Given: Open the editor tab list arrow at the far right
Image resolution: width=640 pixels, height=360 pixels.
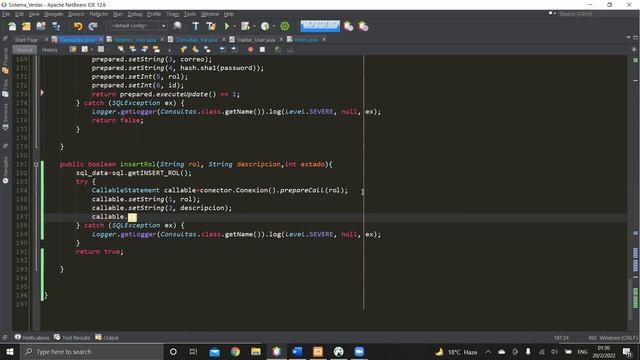Looking at the screenshot, I should [x=628, y=38].
